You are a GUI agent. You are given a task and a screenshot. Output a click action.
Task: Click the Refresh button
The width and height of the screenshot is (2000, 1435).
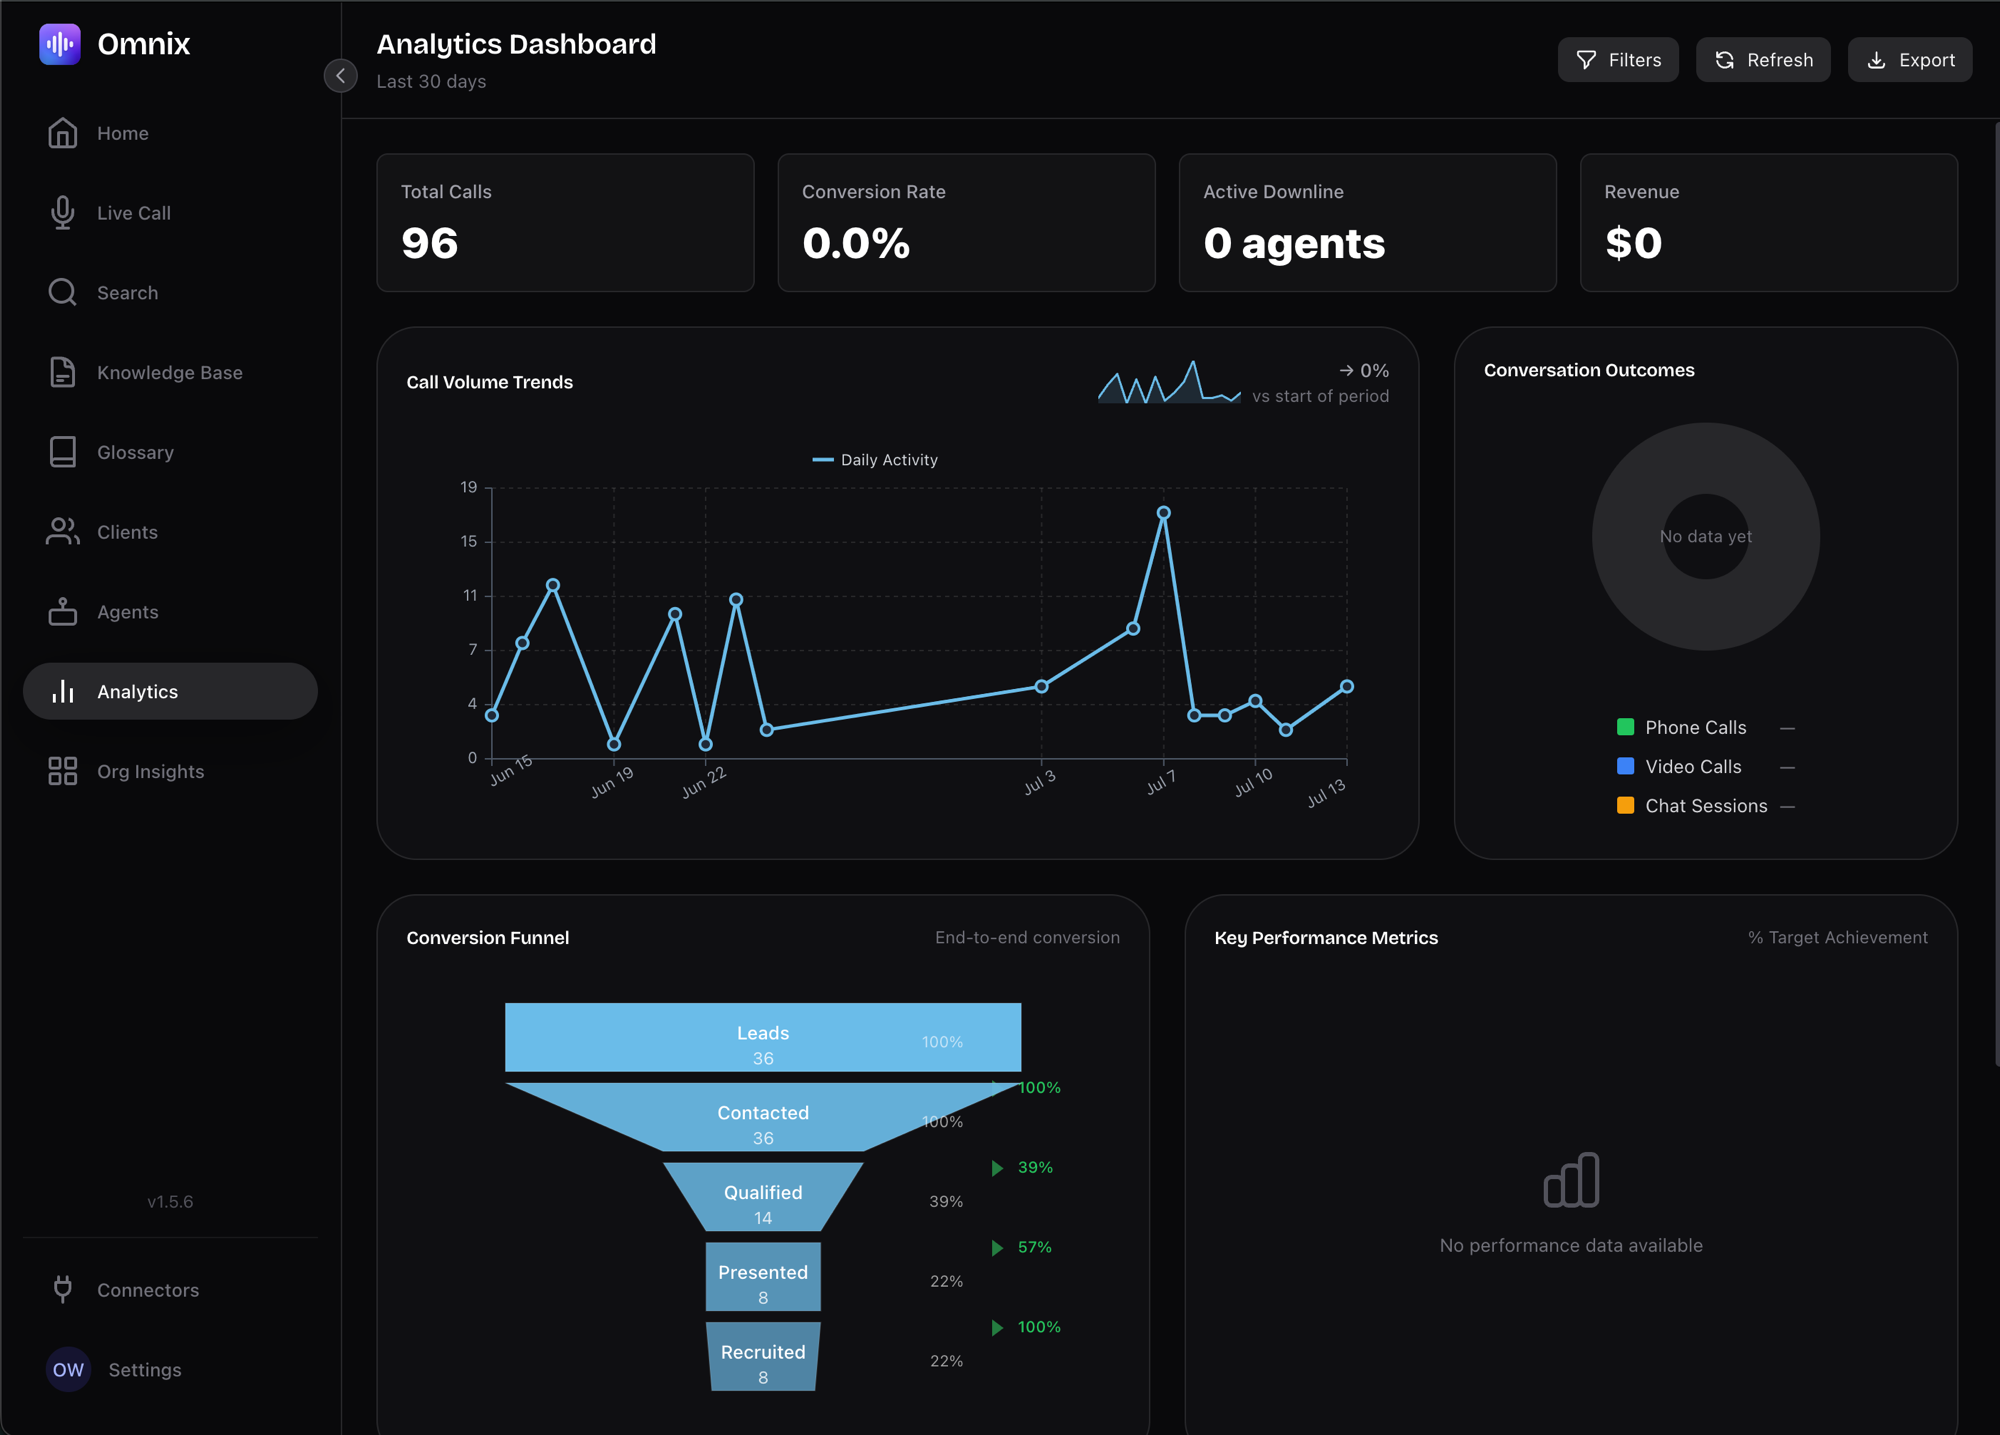[1763, 60]
